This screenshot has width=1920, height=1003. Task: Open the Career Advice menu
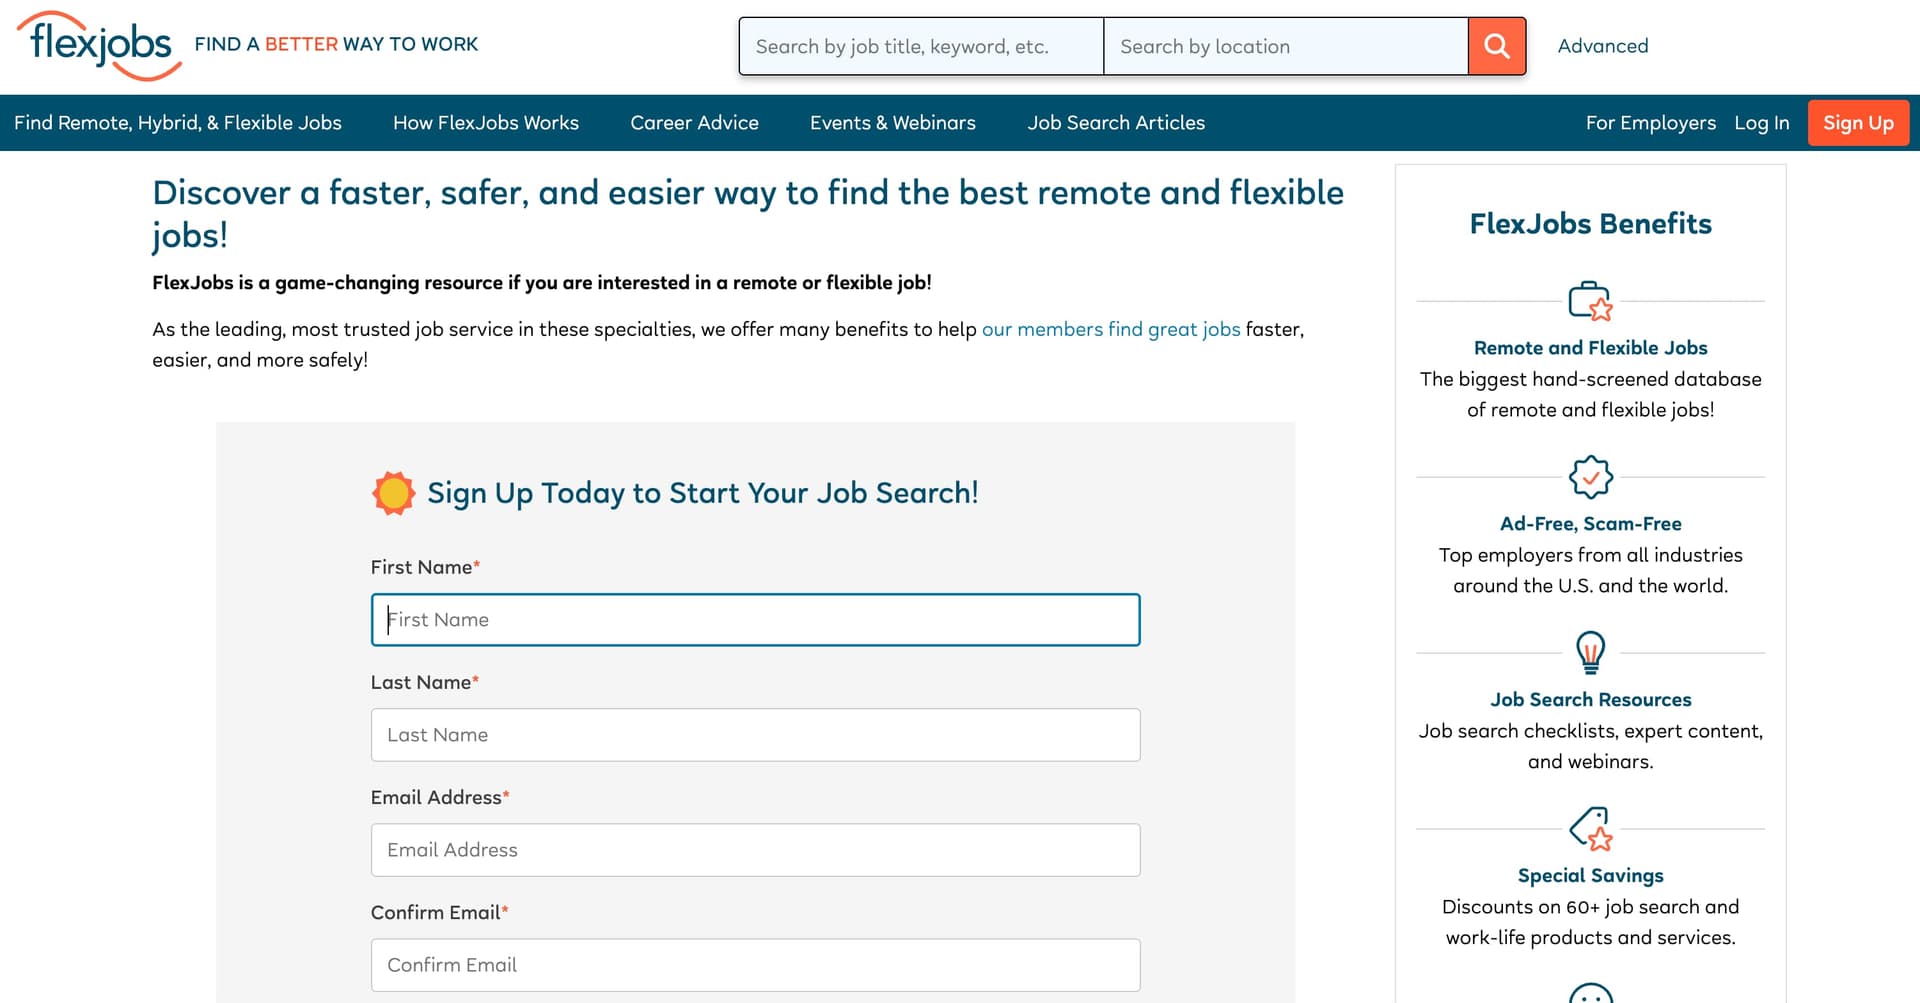click(694, 122)
